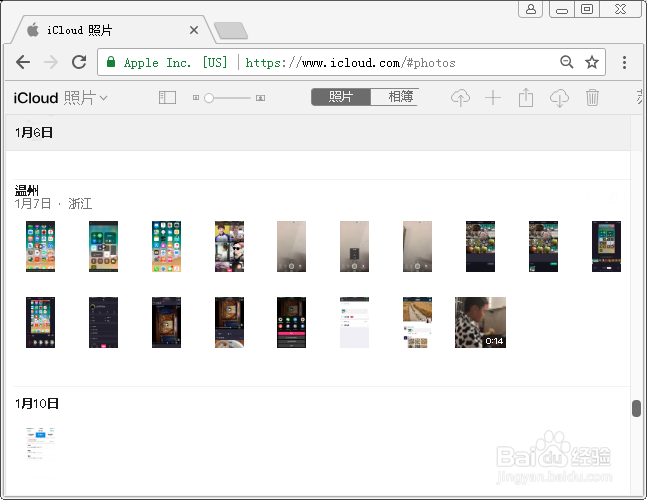Click the vertical scrollbar handle

636,408
